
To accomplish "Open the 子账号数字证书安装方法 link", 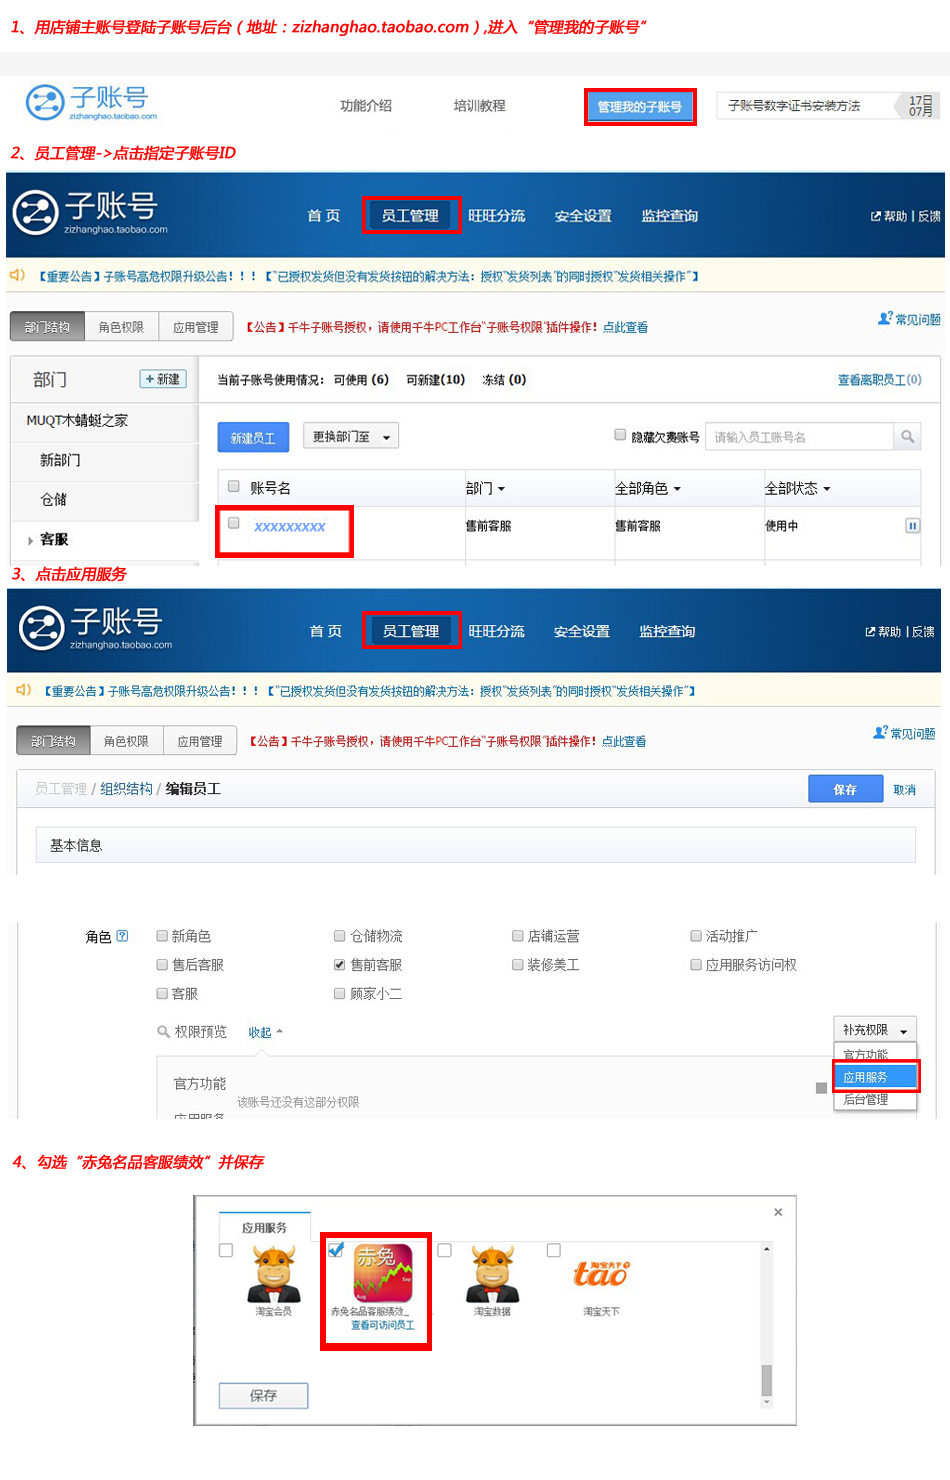I will coord(794,105).
